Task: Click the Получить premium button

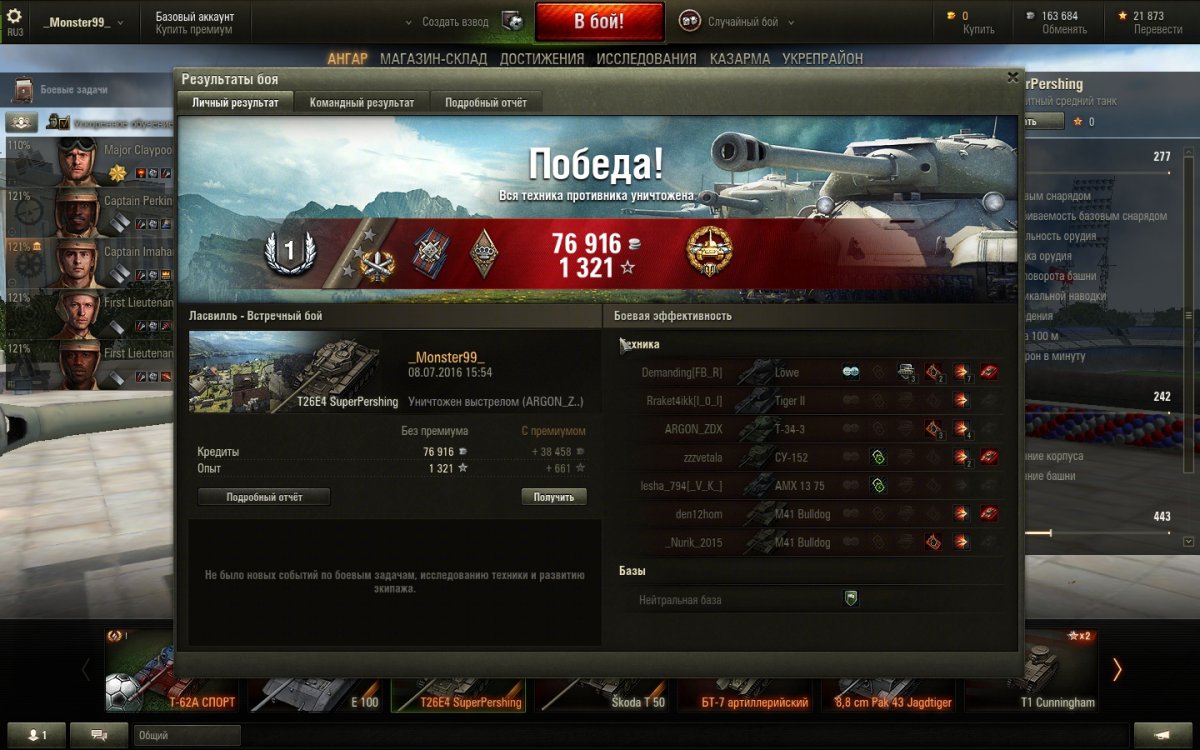Action: (554, 497)
